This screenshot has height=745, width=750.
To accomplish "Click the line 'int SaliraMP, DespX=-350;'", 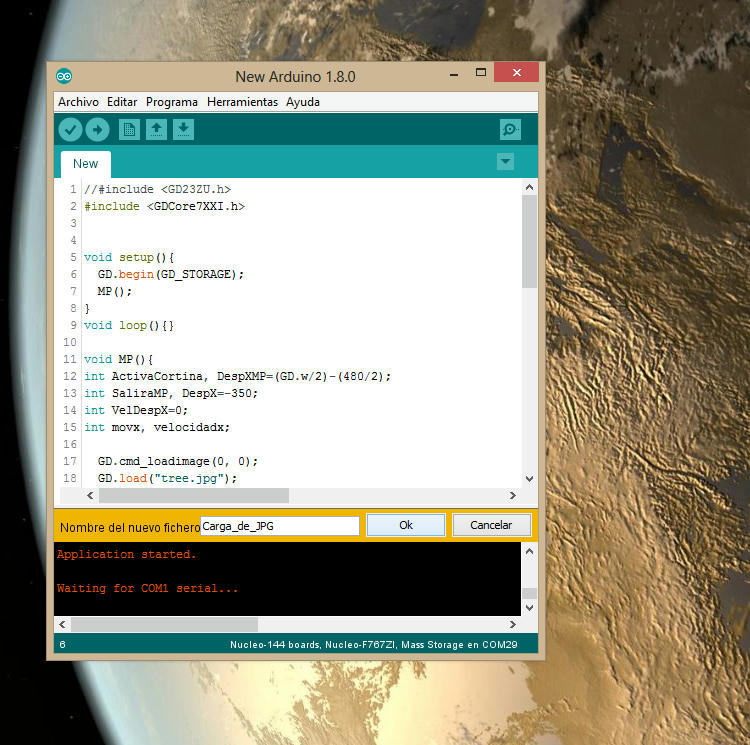I will pyautogui.click(x=171, y=393).
